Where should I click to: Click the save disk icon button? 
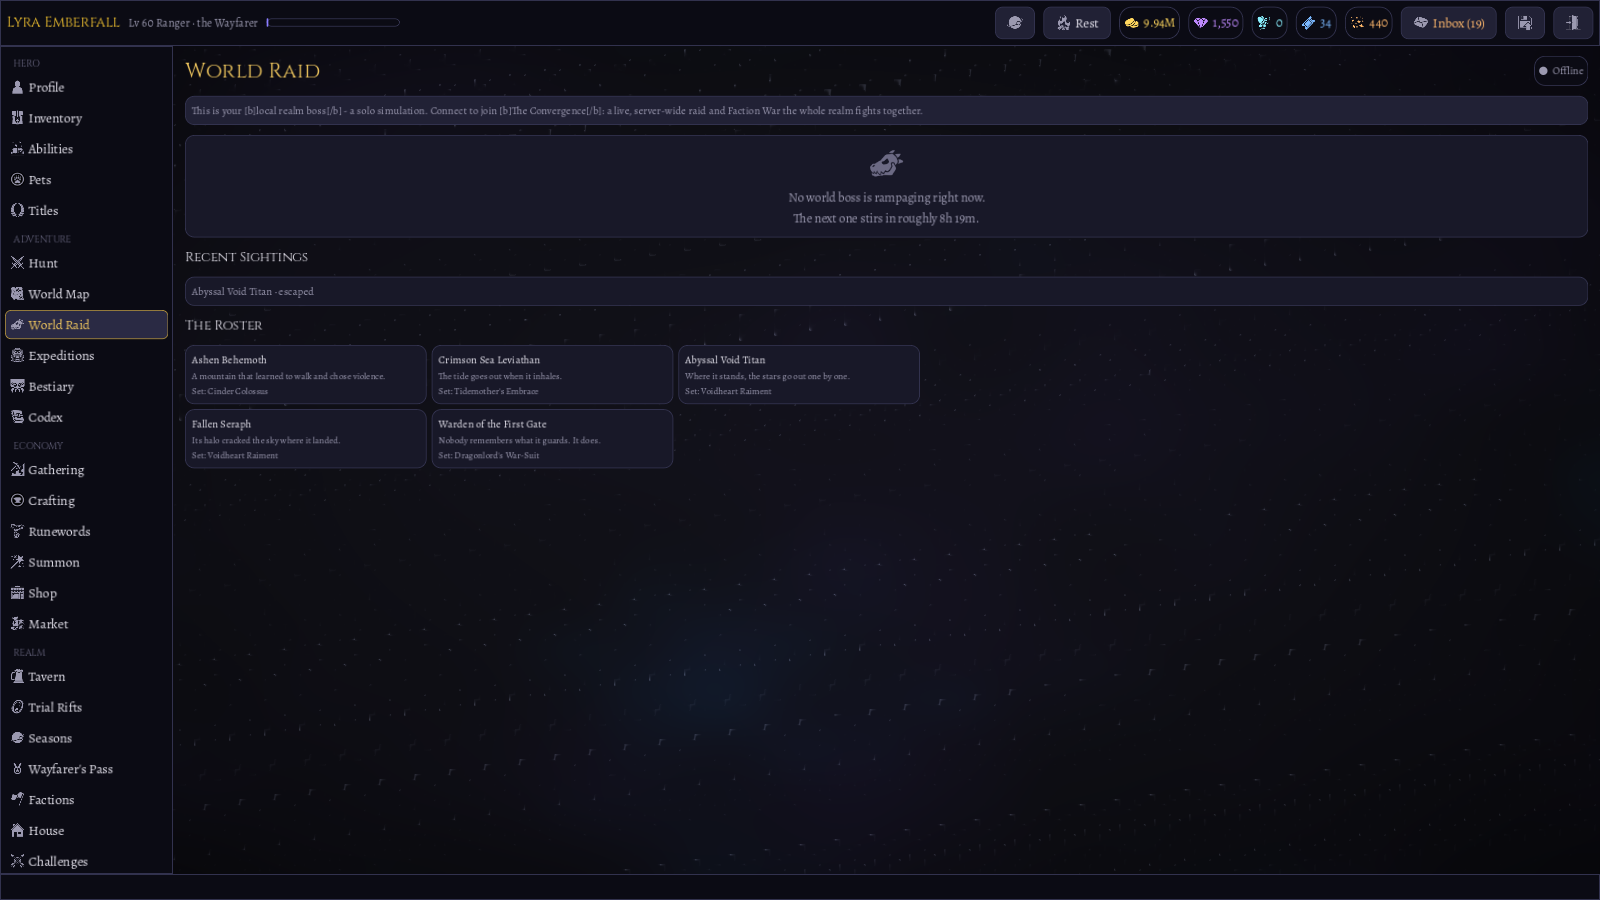click(1525, 23)
